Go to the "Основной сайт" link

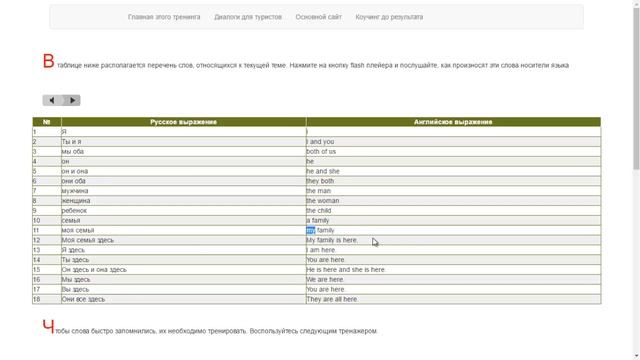click(x=318, y=17)
